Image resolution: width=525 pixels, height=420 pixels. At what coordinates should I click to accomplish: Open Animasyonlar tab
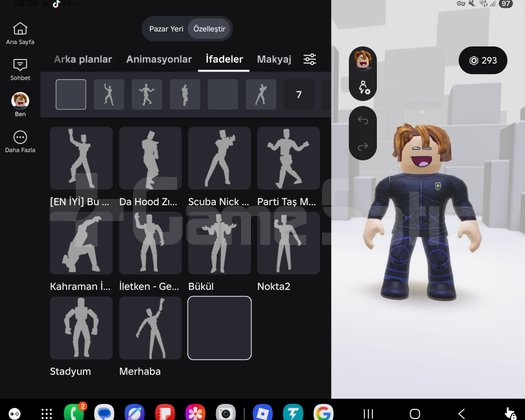pyautogui.click(x=159, y=59)
